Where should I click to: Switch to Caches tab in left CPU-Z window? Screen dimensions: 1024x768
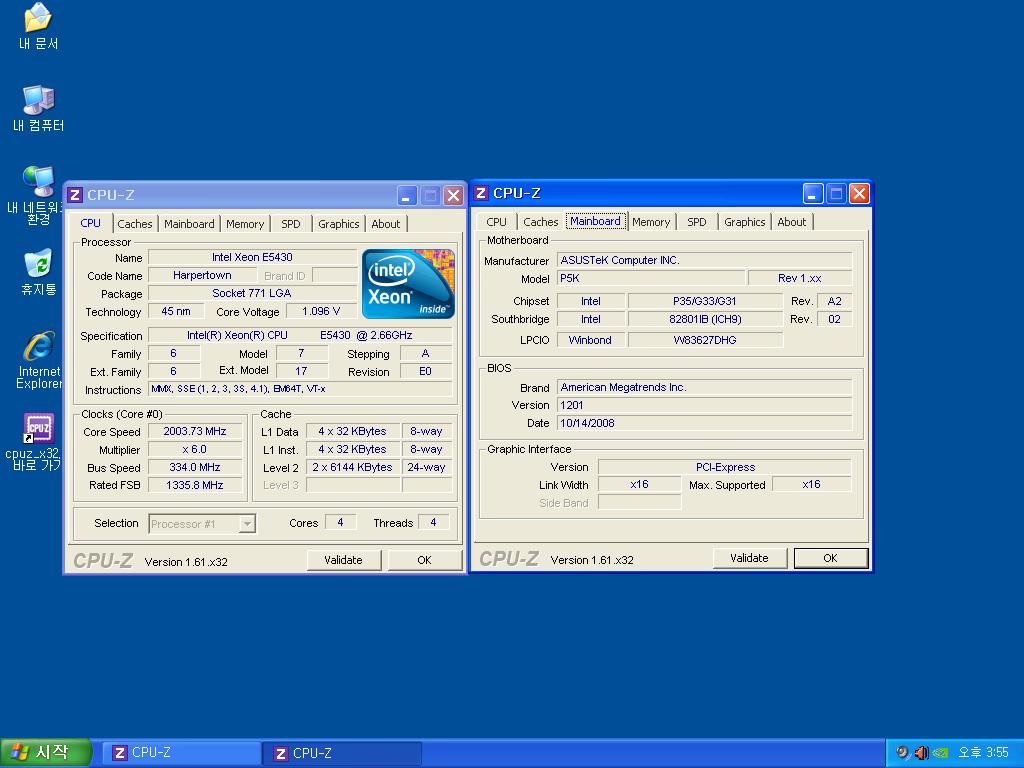[135, 224]
